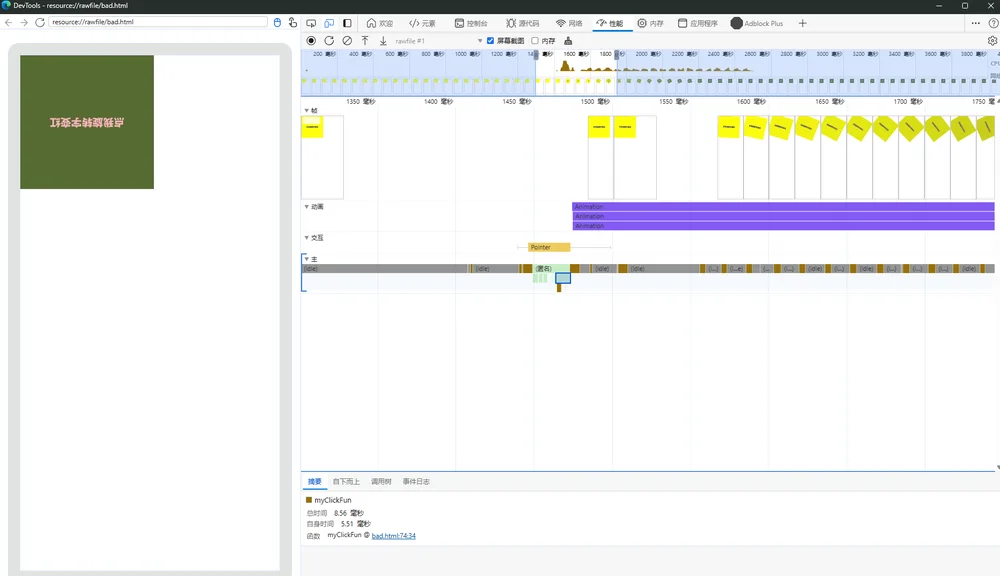Select the Pointer interaction bar
1000x576 pixels.
click(x=549, y=247)
